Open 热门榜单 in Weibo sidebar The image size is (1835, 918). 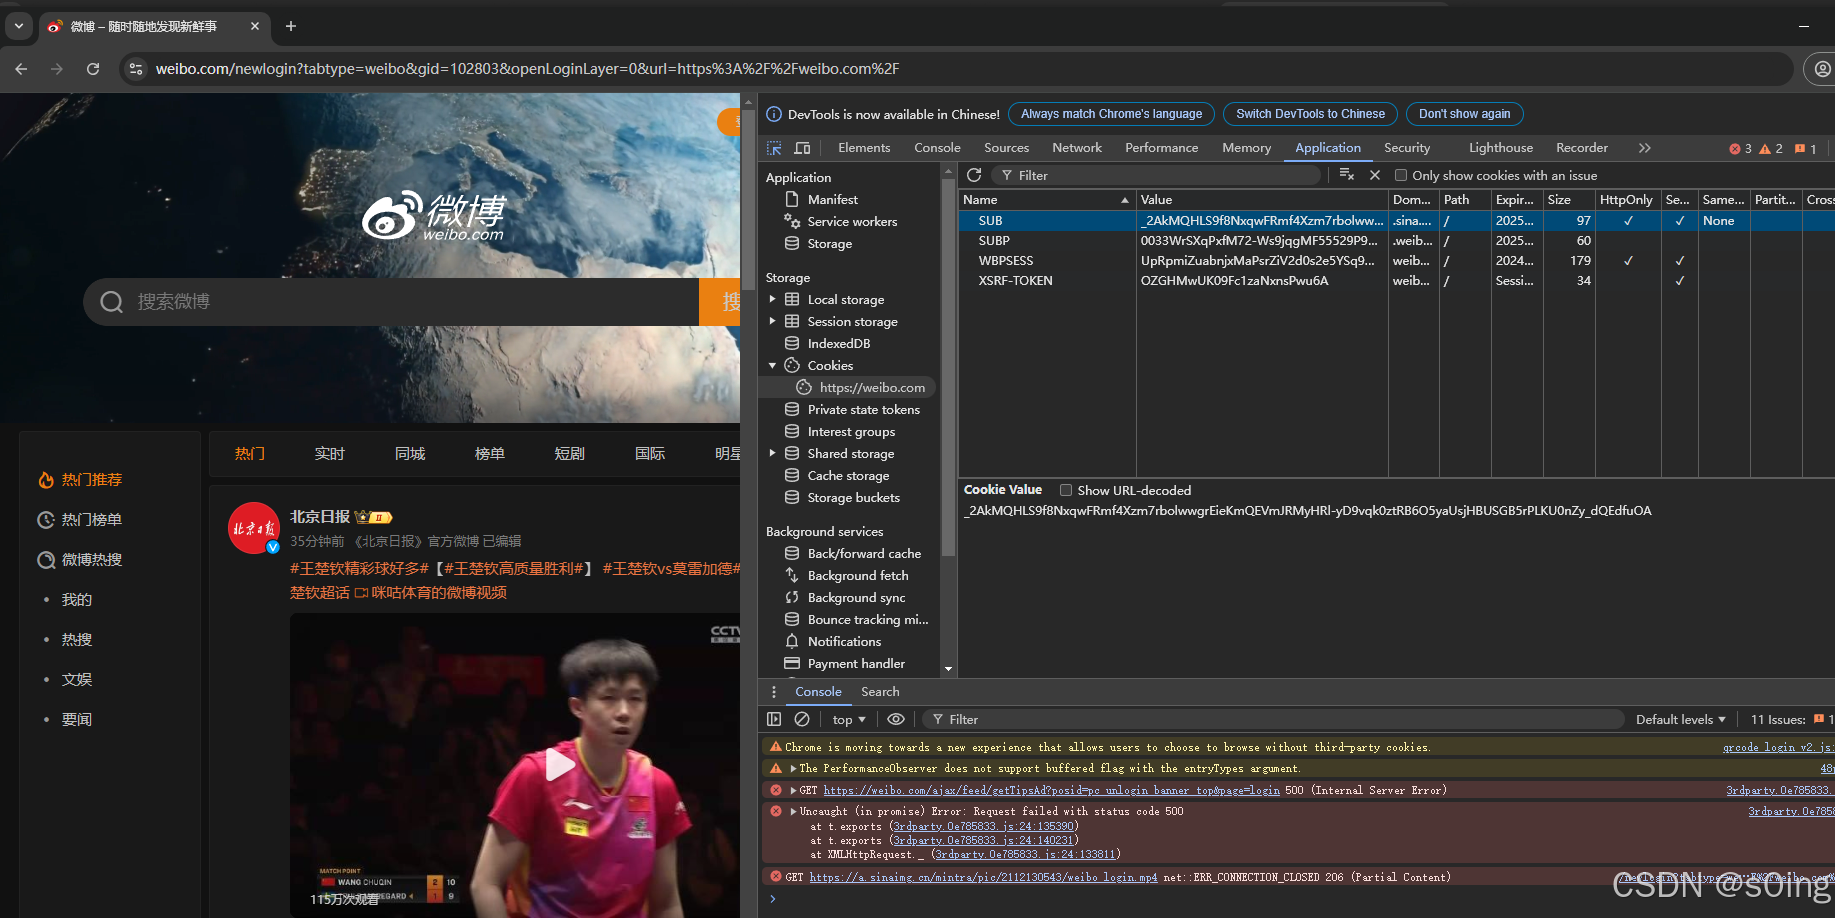(x=80, y=520)
